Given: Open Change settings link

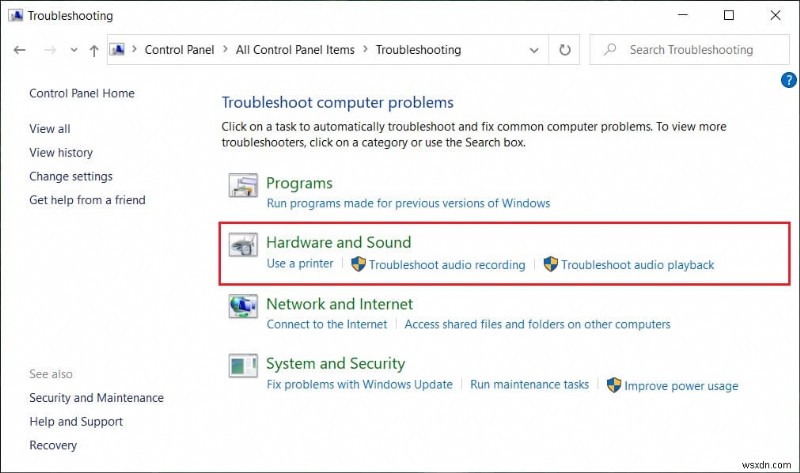Looking at the screenshot, I should (71, 176).
